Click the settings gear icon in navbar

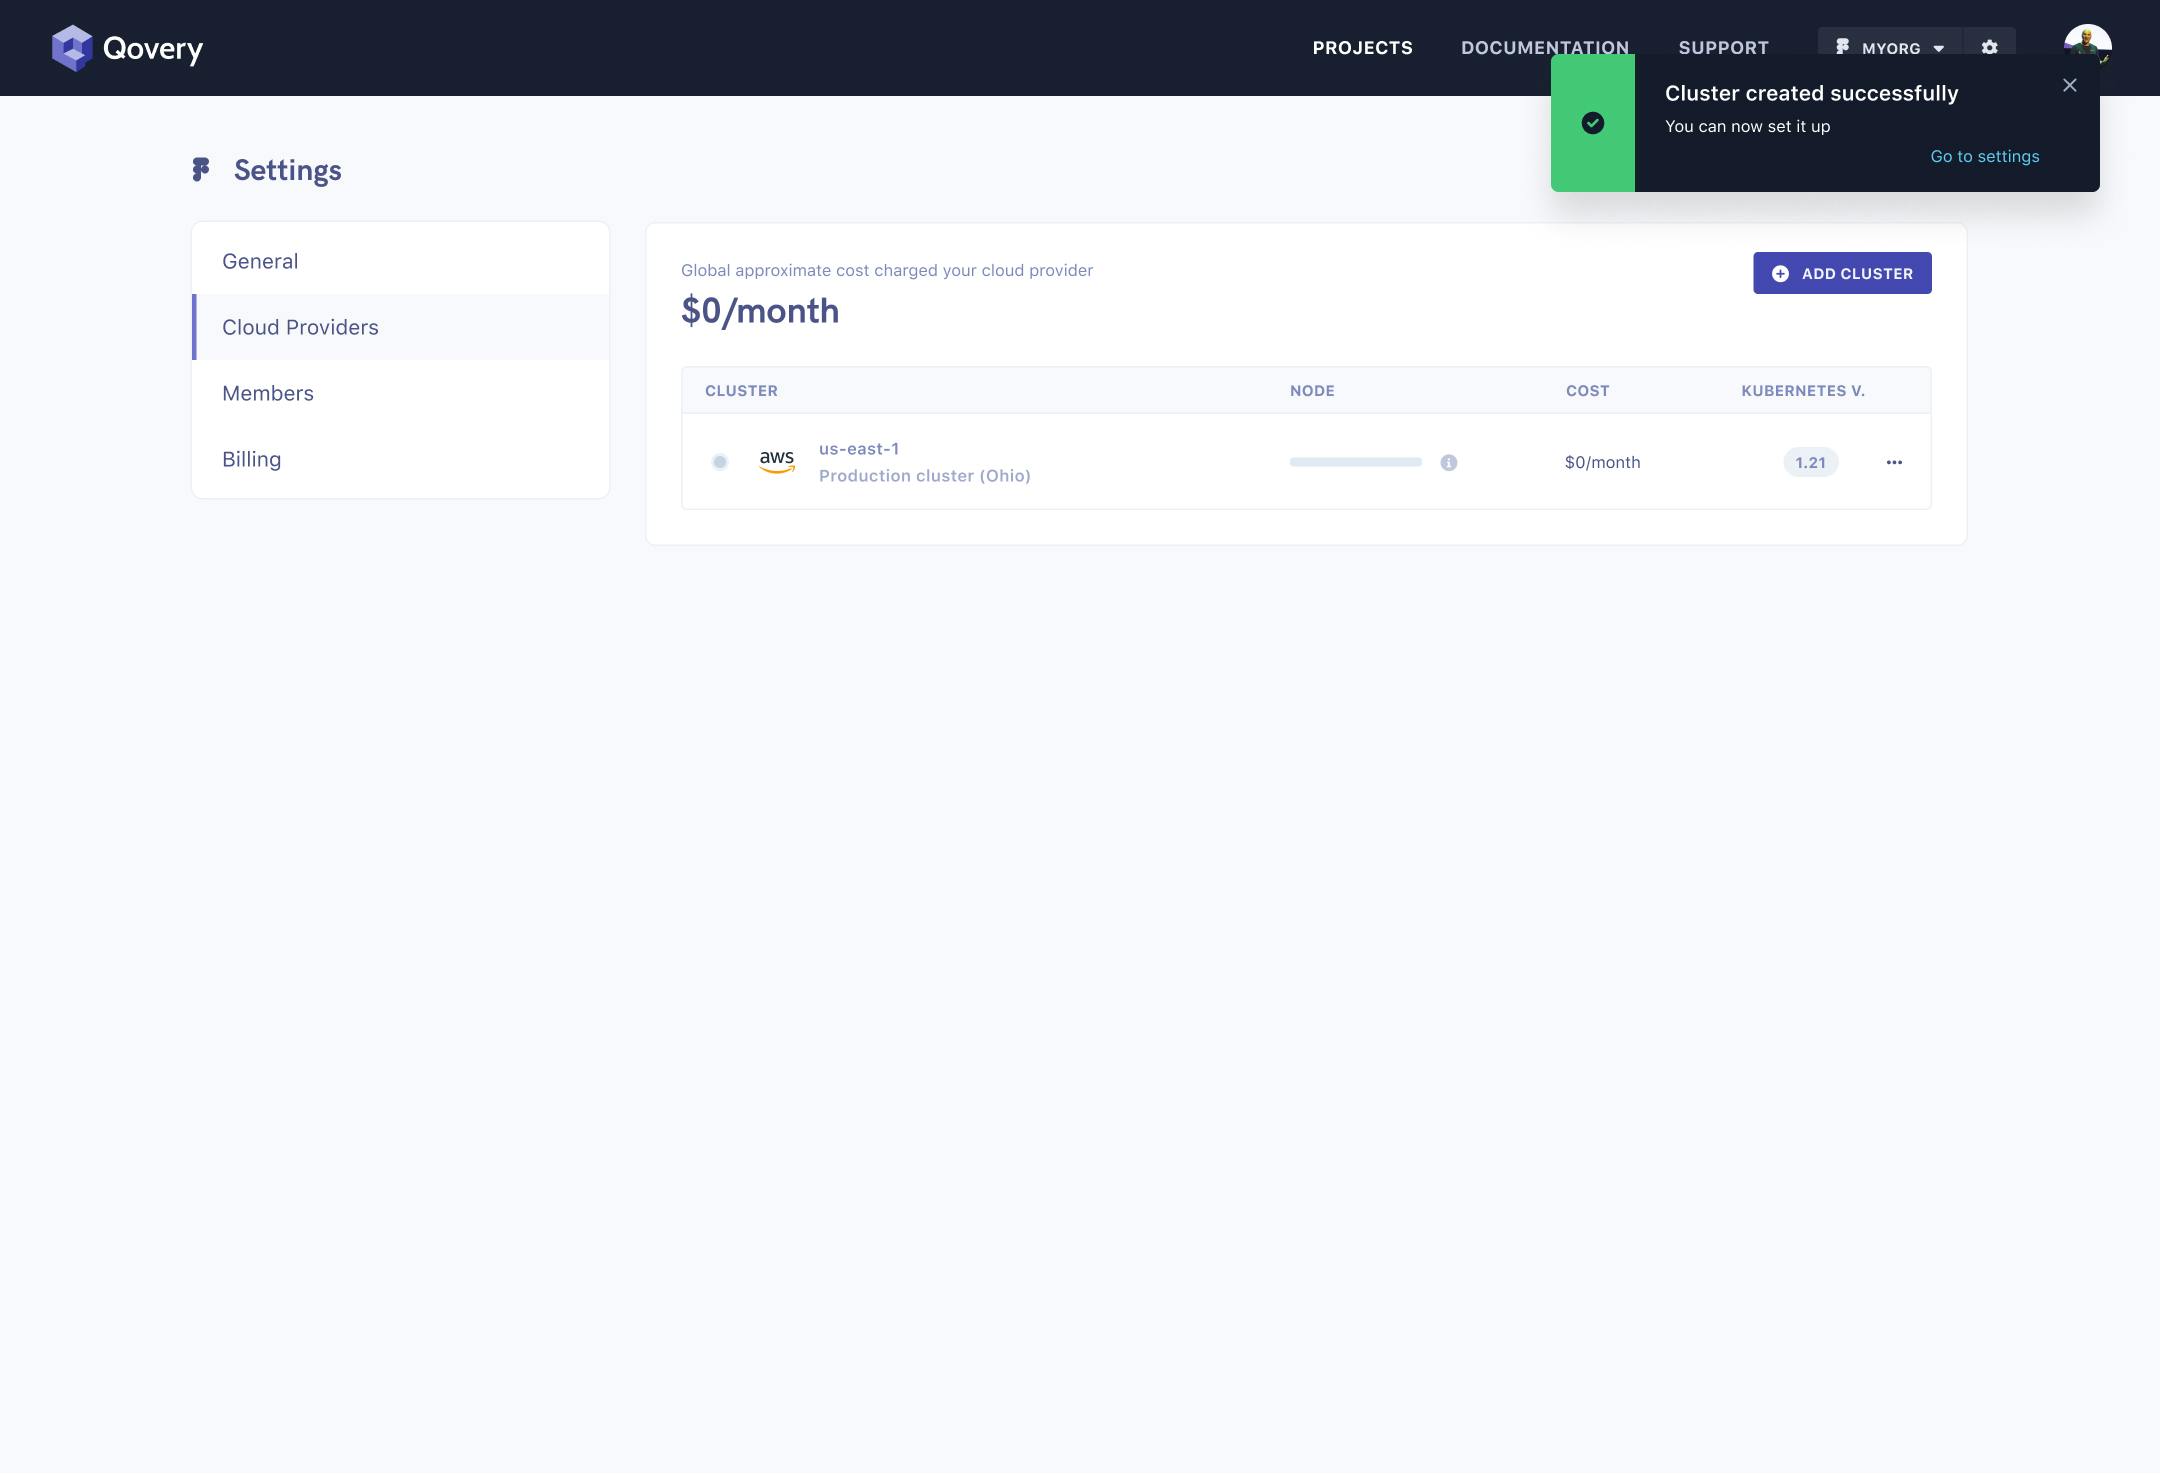point(1989,46)
